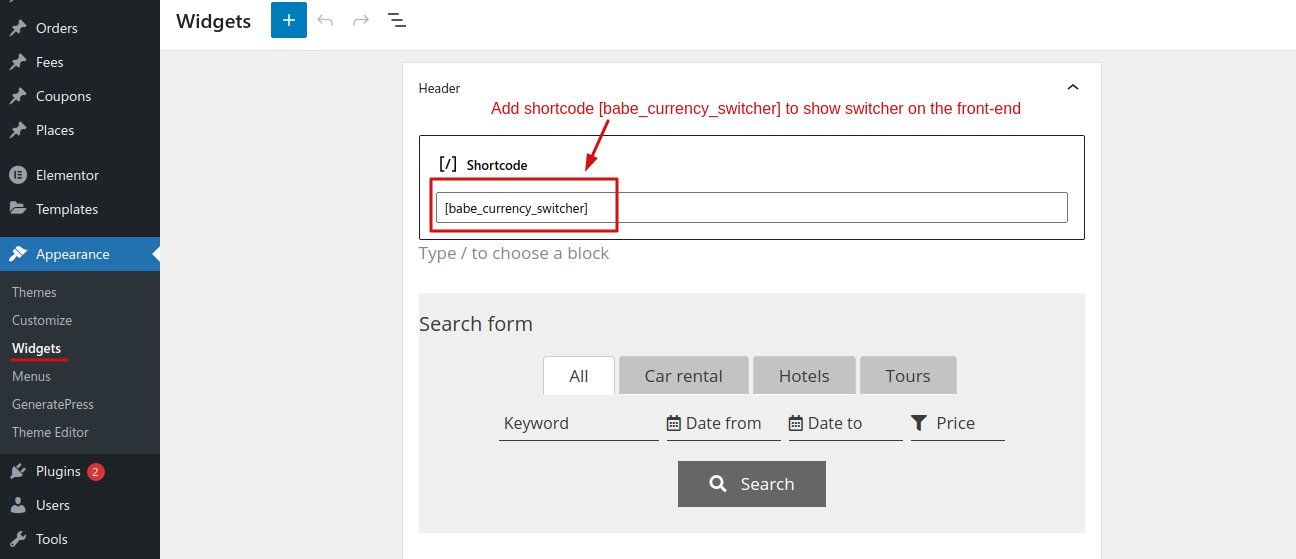The image size is (1296, 559).
Task: Click the blue add block plus button
Action: pos(289,20)
